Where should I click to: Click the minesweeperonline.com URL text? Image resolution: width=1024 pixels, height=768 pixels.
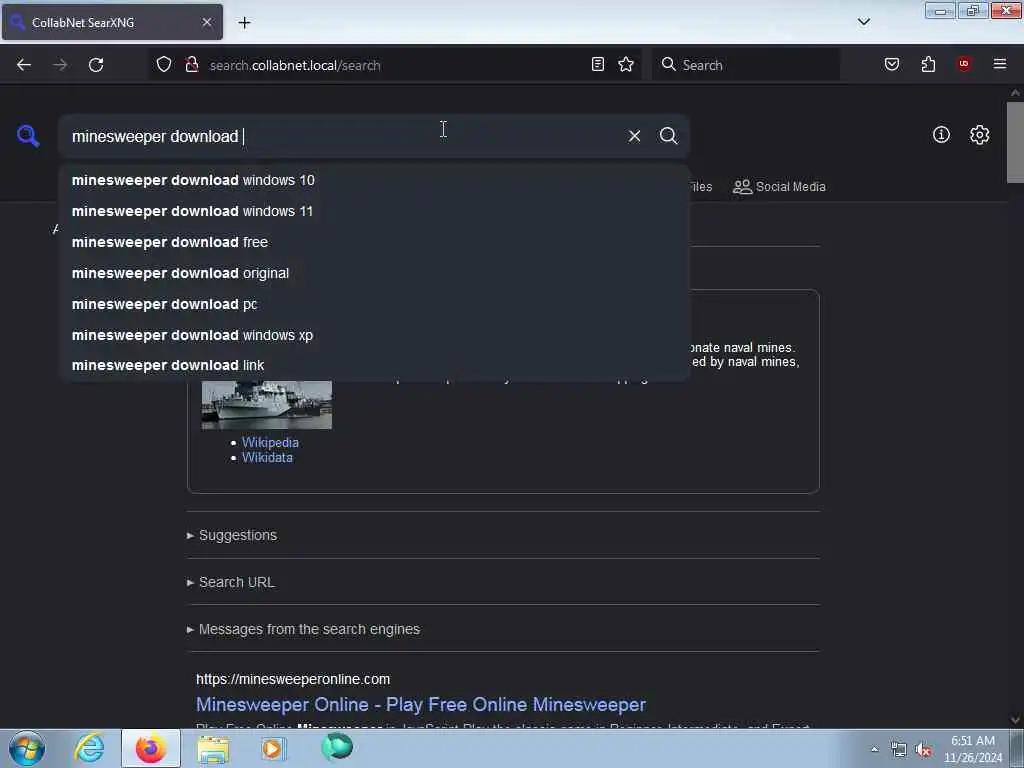pyautogui.click(x=293, y=679)
